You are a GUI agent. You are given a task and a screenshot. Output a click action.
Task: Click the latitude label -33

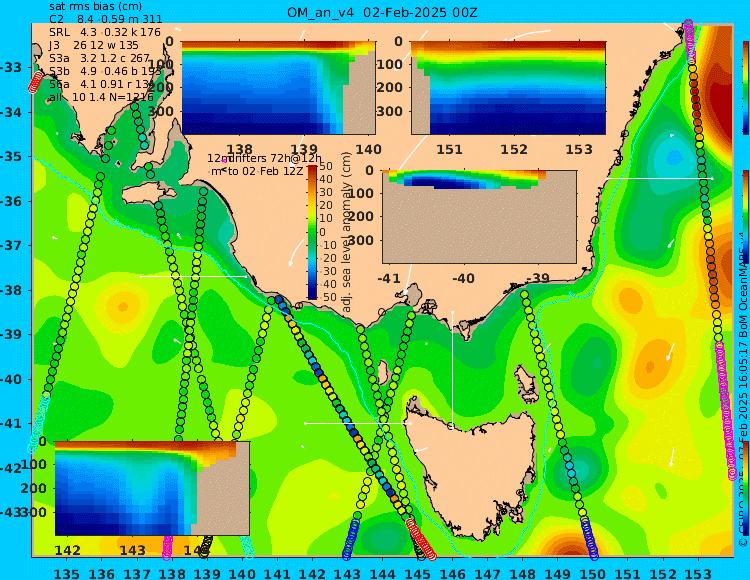11,67
